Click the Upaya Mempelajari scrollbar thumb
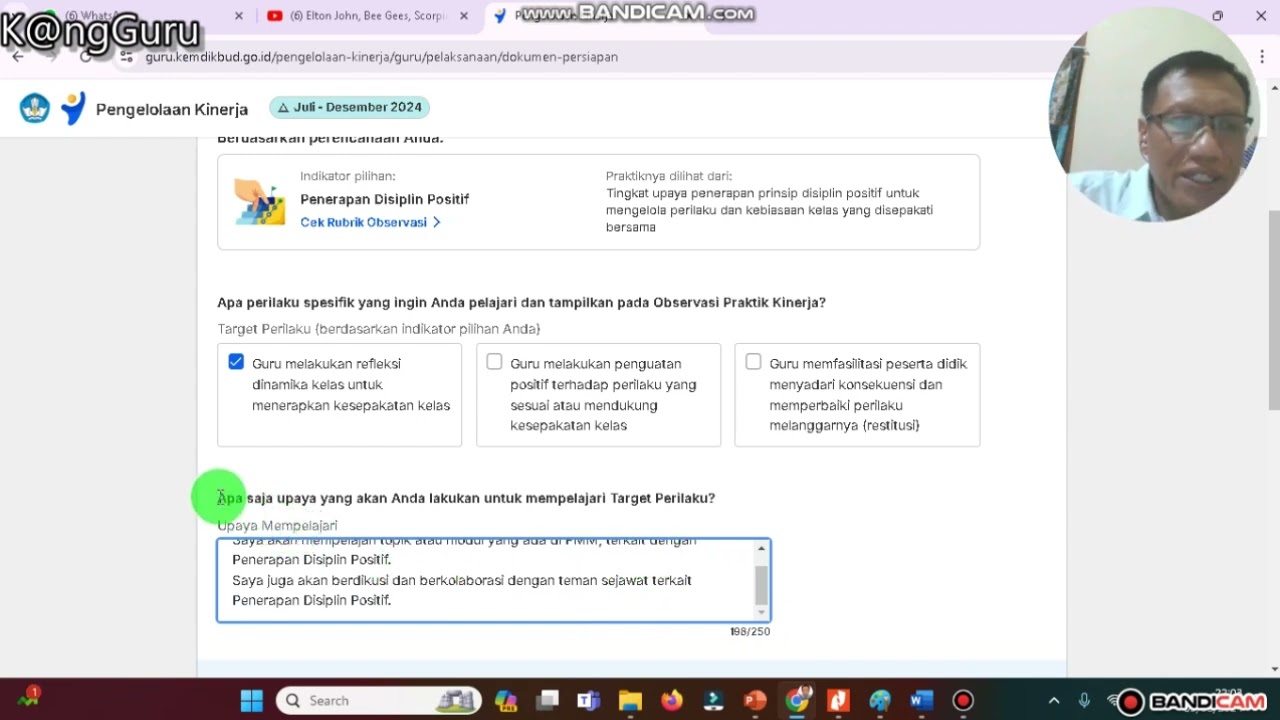The image size is (1280, 720). click(762, 584)
